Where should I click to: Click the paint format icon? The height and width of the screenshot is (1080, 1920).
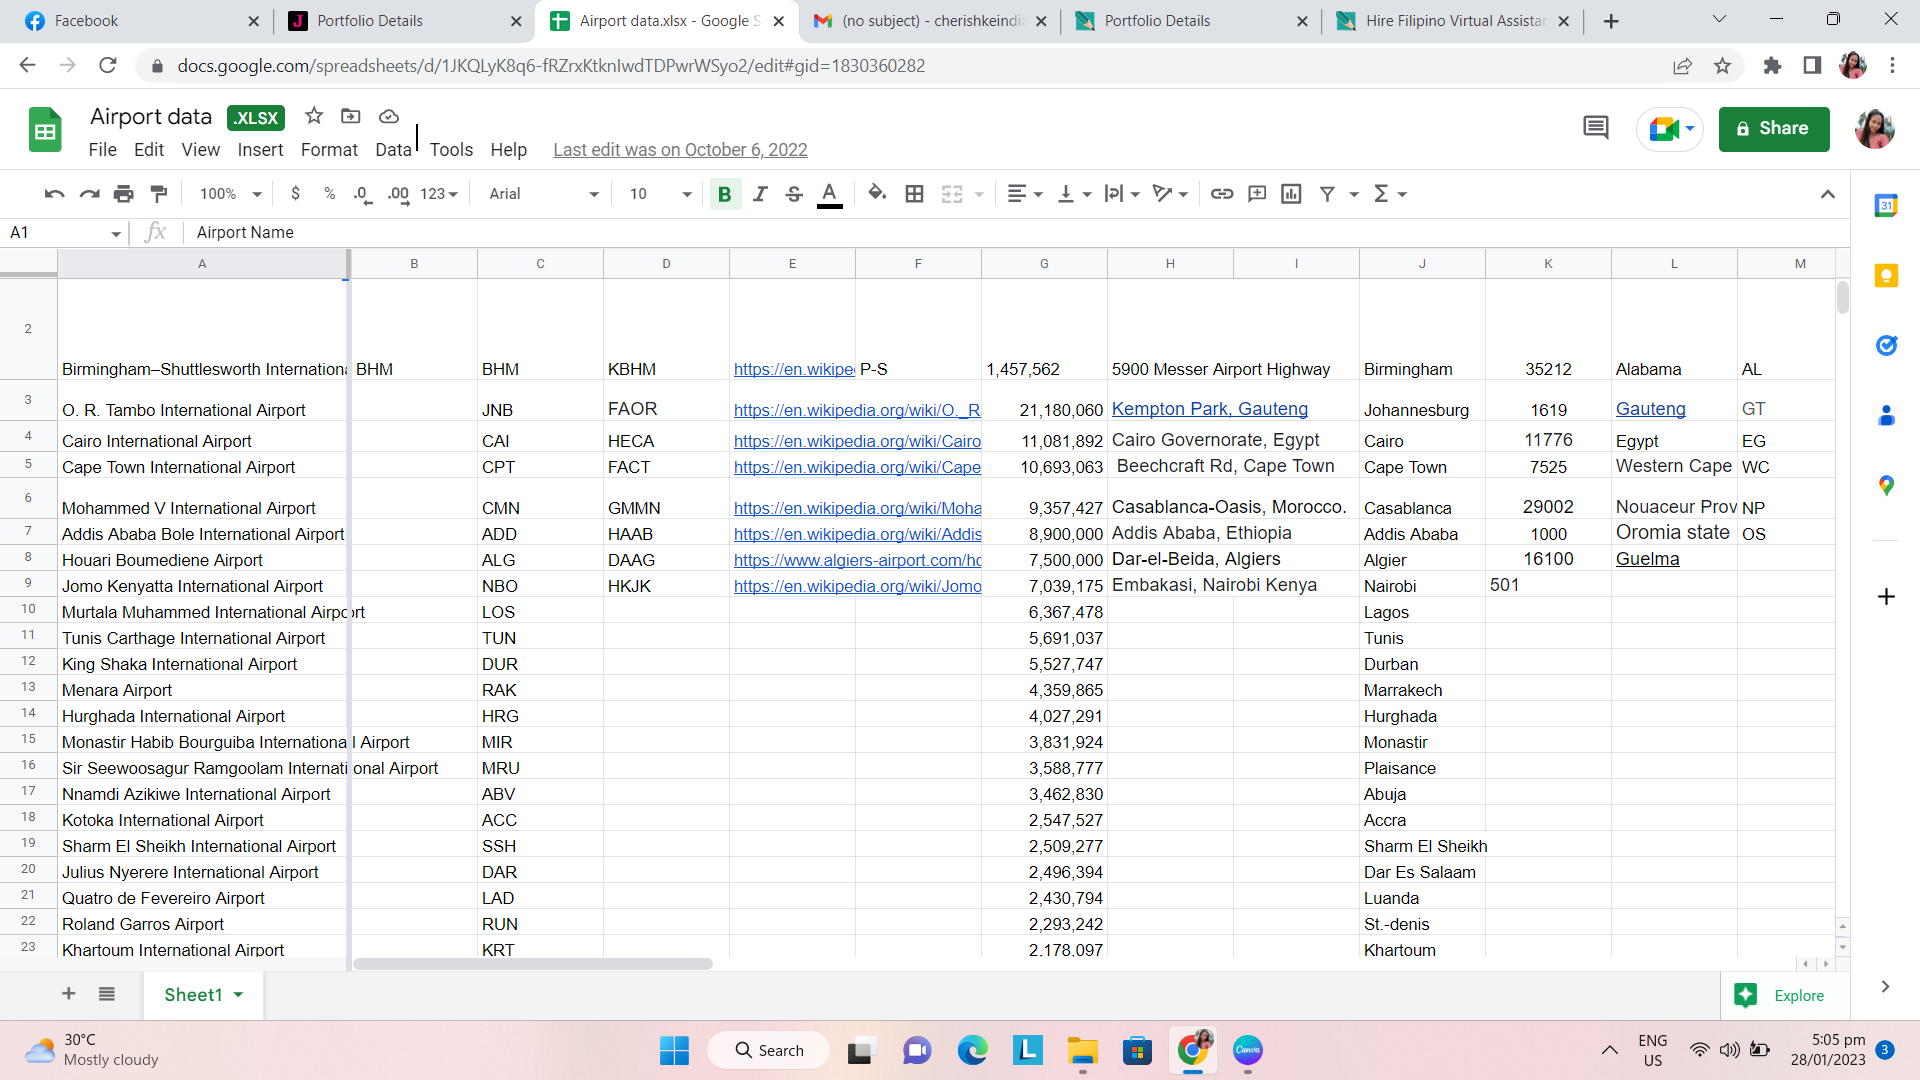pyautogui.click(x=159, y=194)
